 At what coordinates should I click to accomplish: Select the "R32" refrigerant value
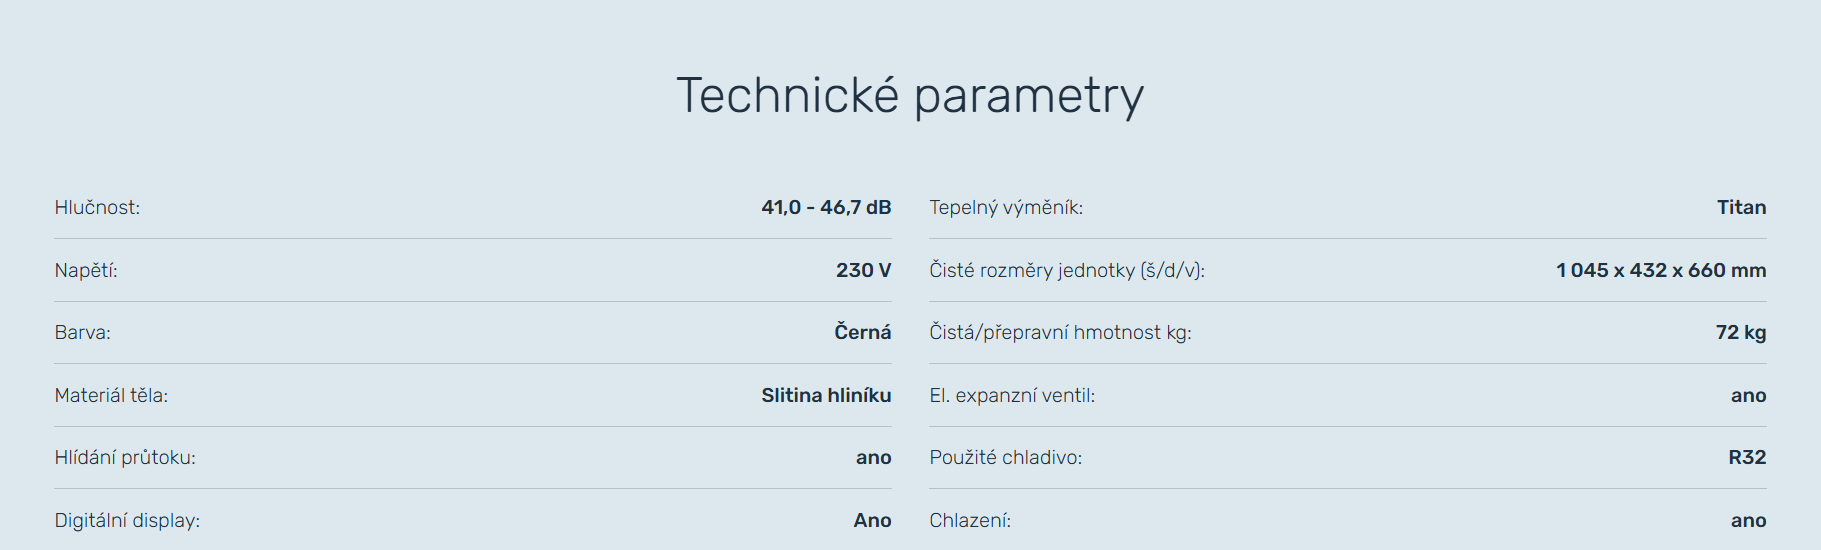(1747, 458)
